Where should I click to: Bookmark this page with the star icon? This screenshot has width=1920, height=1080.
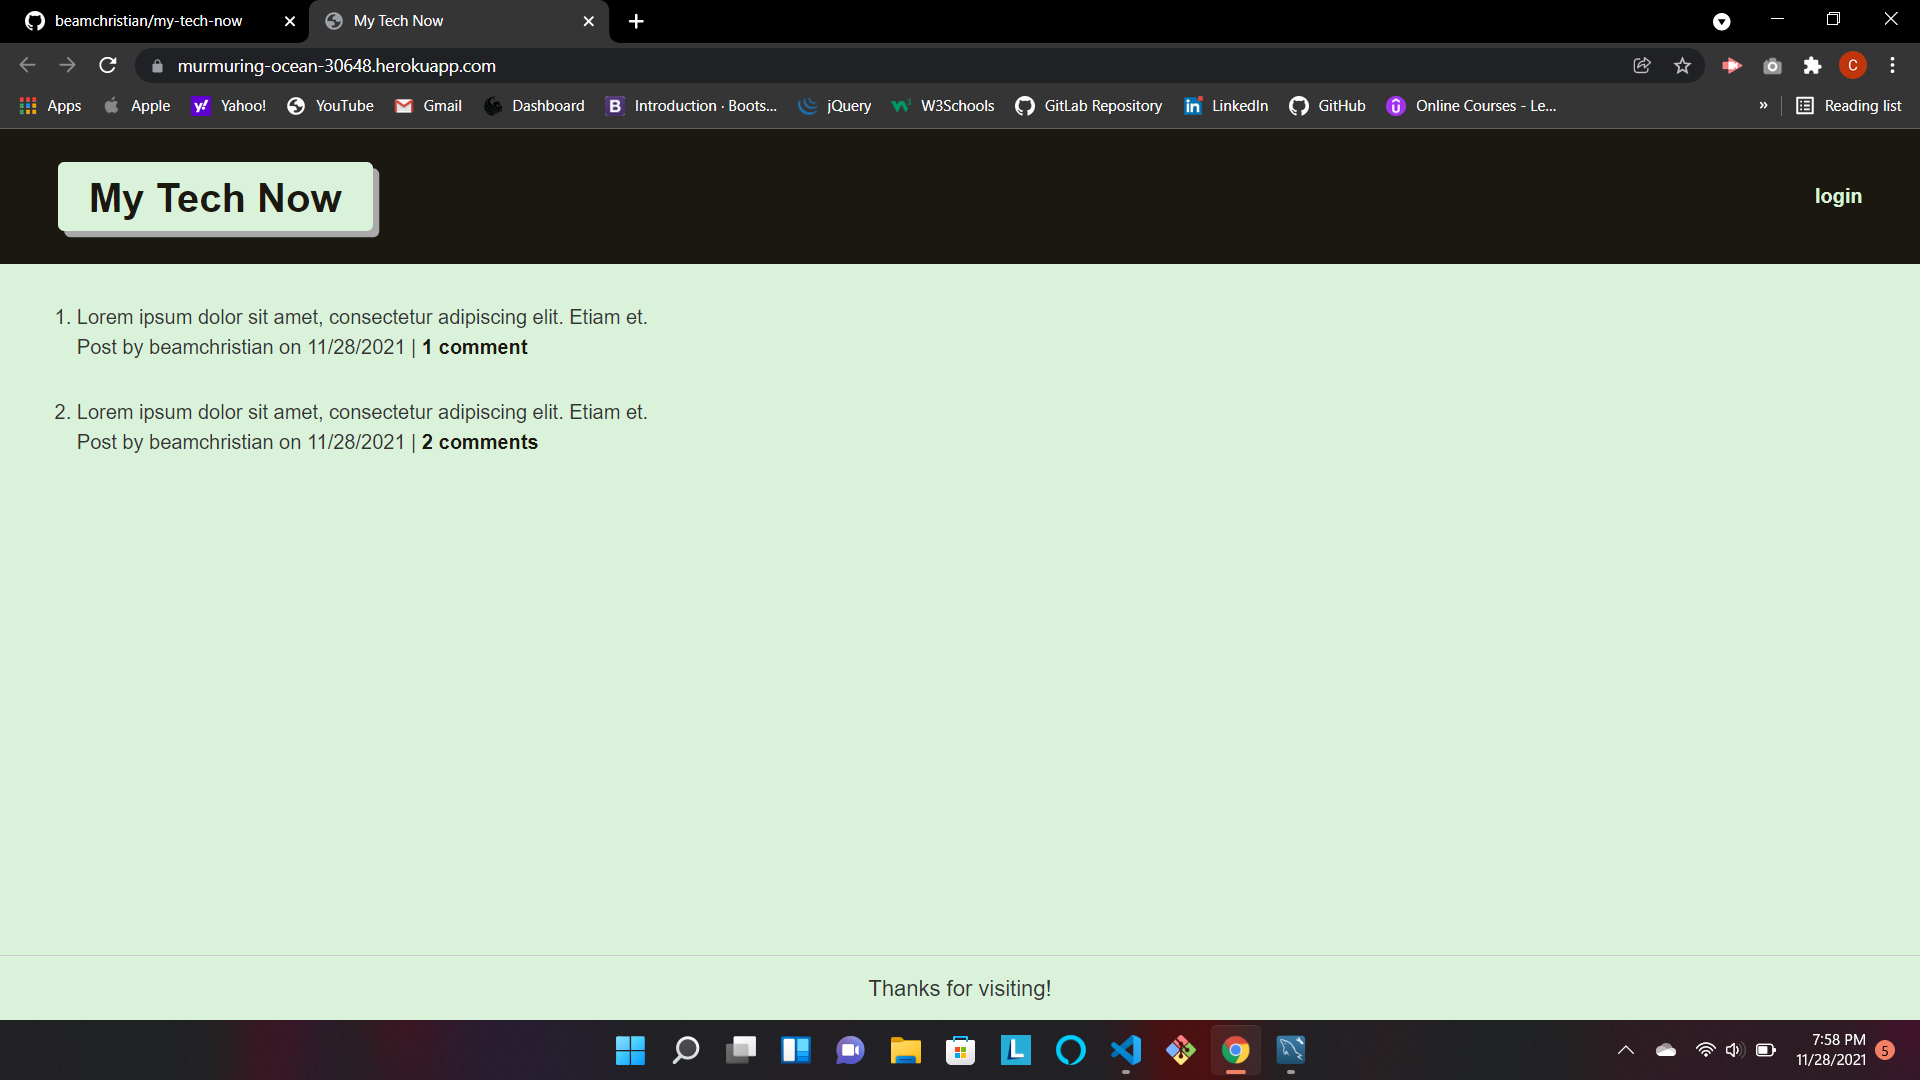pyautogui.click(x=1682, y=66)
